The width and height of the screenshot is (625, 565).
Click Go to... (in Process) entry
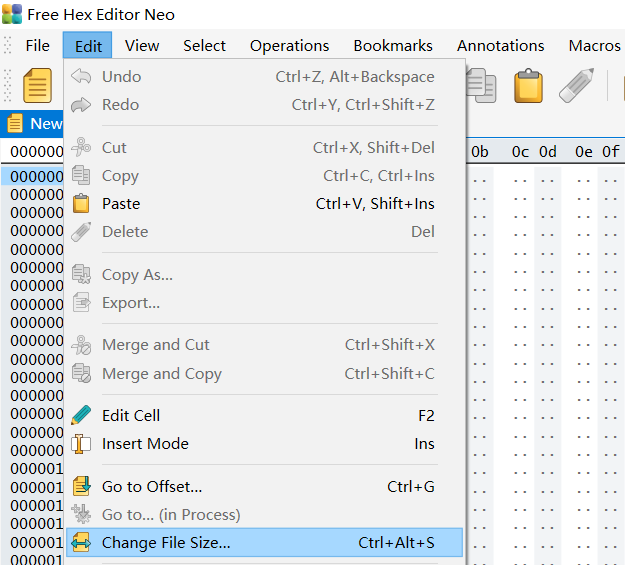tap(265, 514)
